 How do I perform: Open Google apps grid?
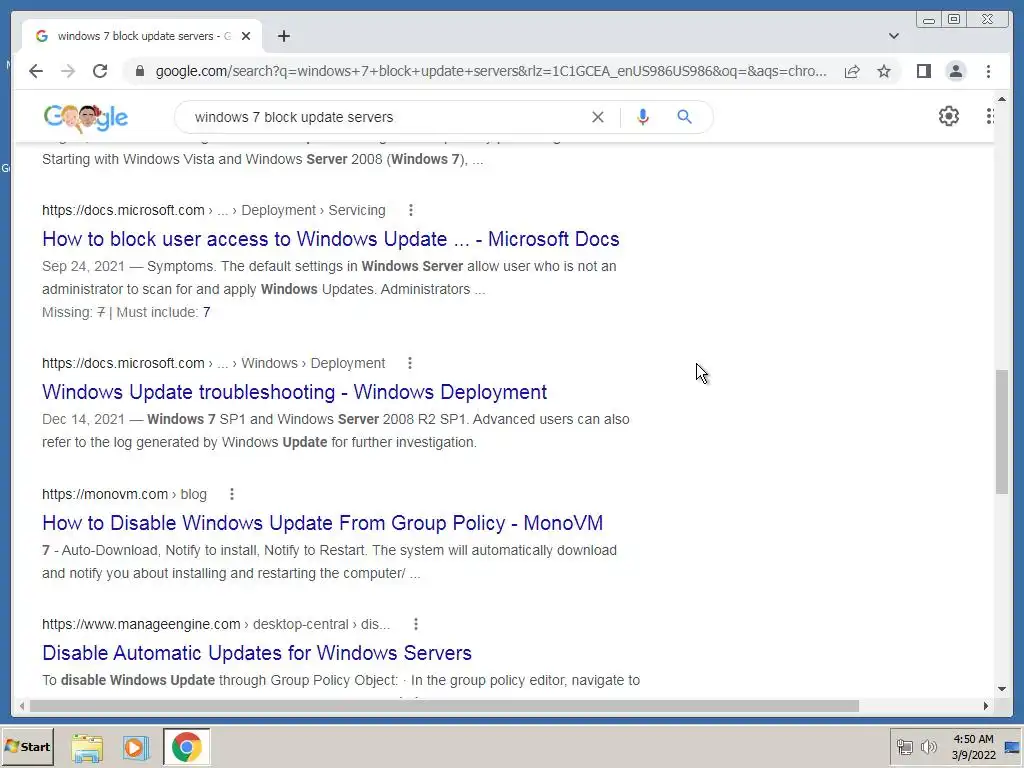coord(989,116)
